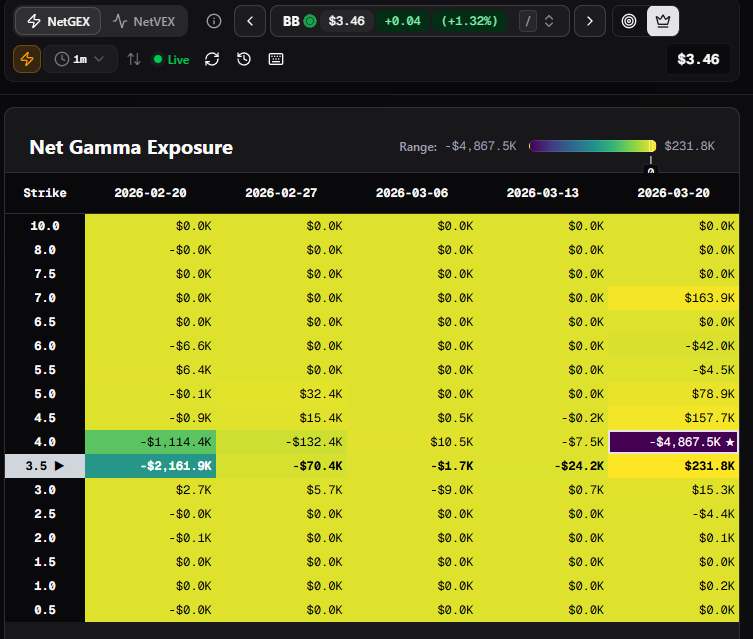
Task: Click the +0.04 price change badge
Action: [x=402, y=21]
